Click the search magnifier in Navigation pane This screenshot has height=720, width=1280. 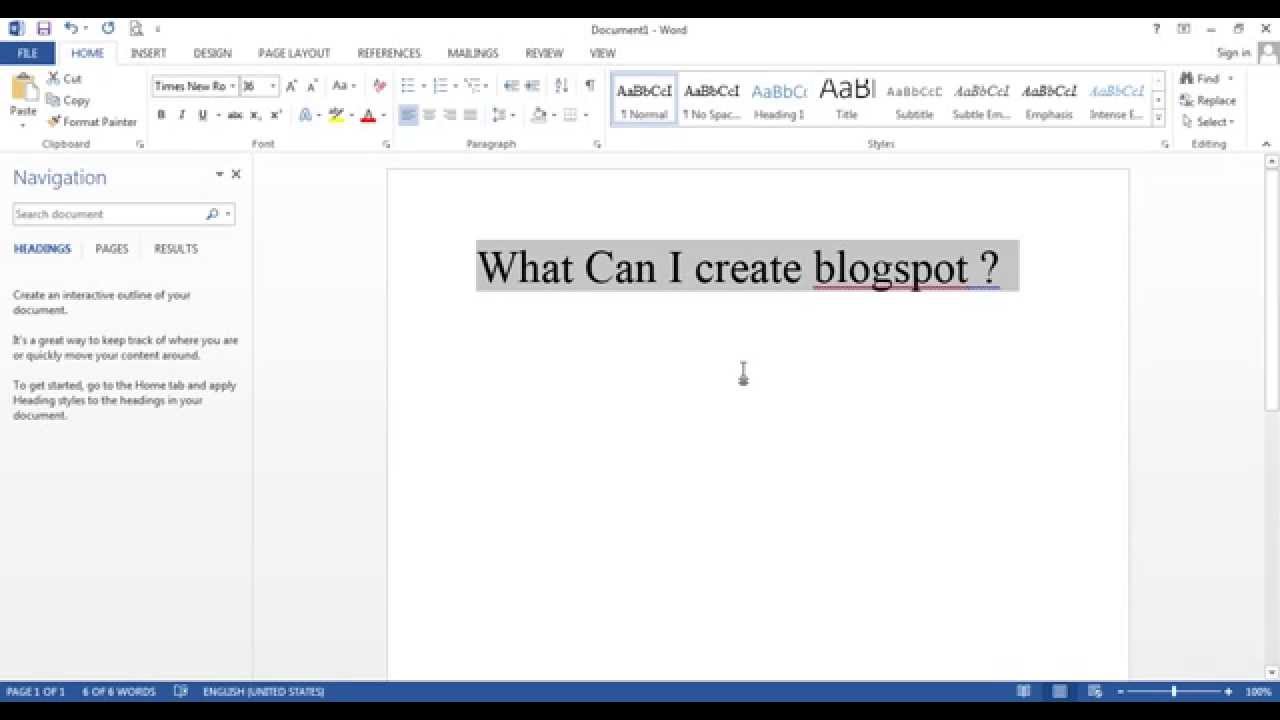pos(212,214)
